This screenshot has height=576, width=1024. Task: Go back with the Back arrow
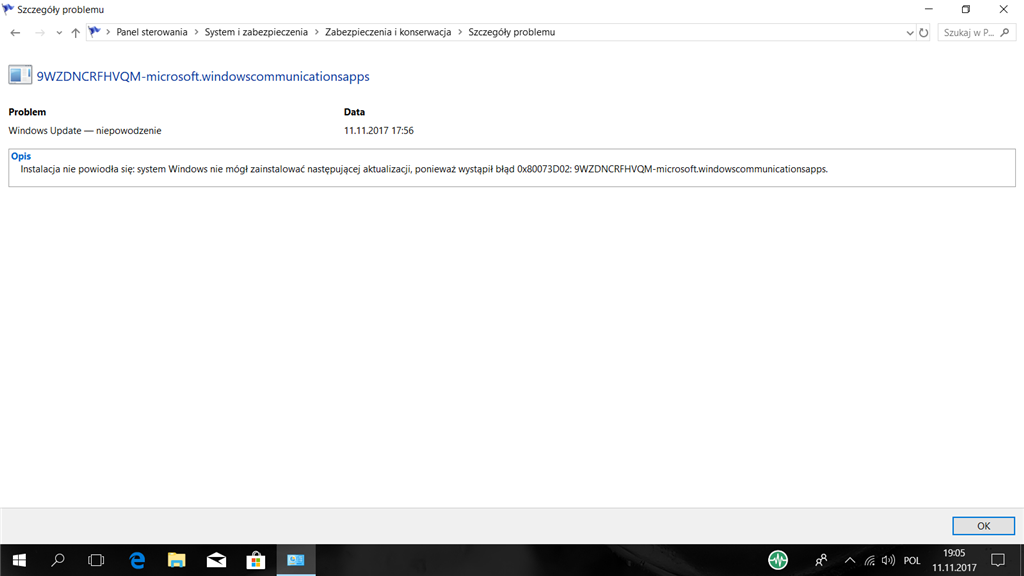tap(15, 33)
